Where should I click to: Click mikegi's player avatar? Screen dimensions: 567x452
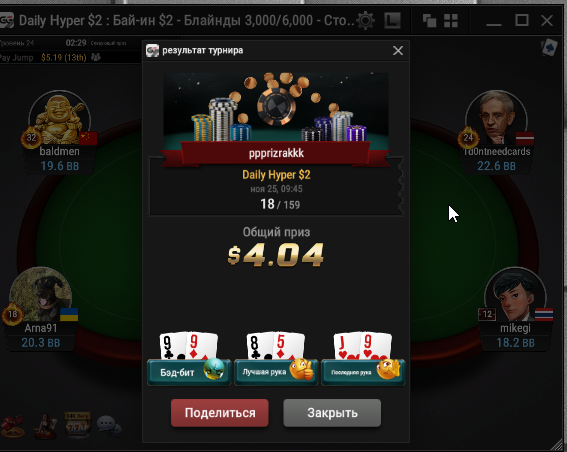[x=515, y=295]
